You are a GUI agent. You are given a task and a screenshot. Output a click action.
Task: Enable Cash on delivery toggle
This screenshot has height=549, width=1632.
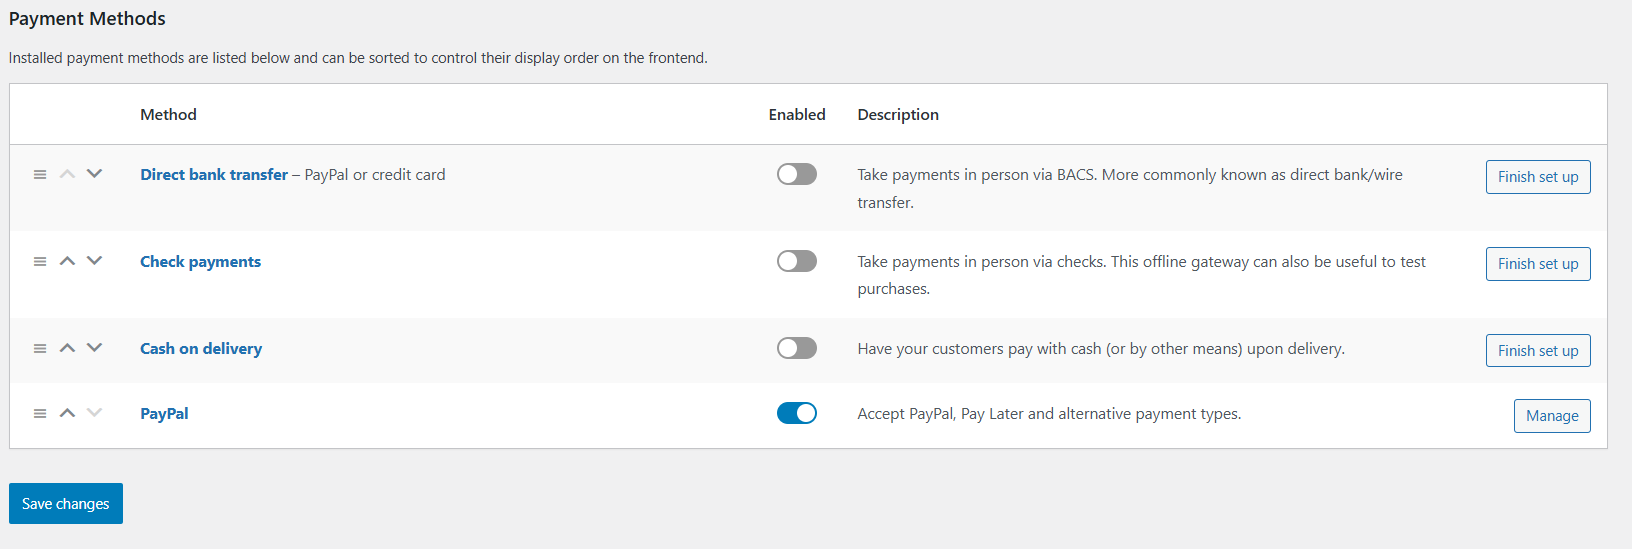[x=797, y=348]
